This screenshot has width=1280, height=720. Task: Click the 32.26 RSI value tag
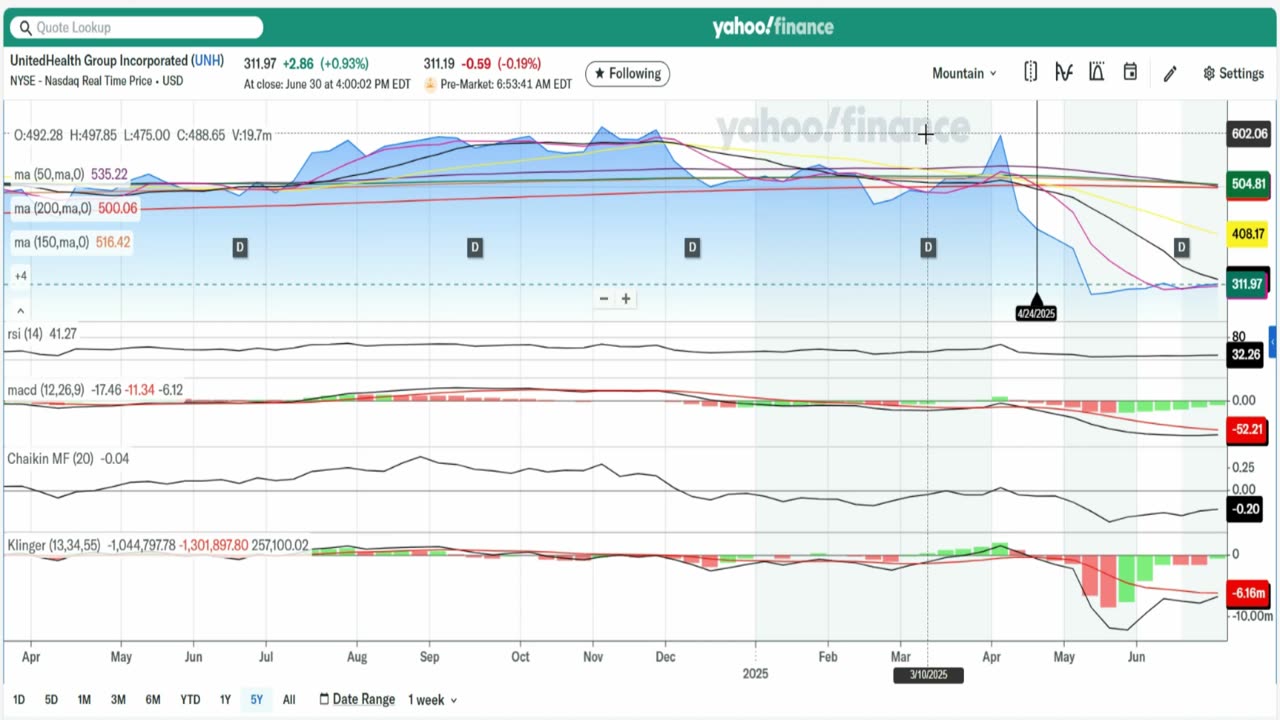click(x=1246, y=354)
